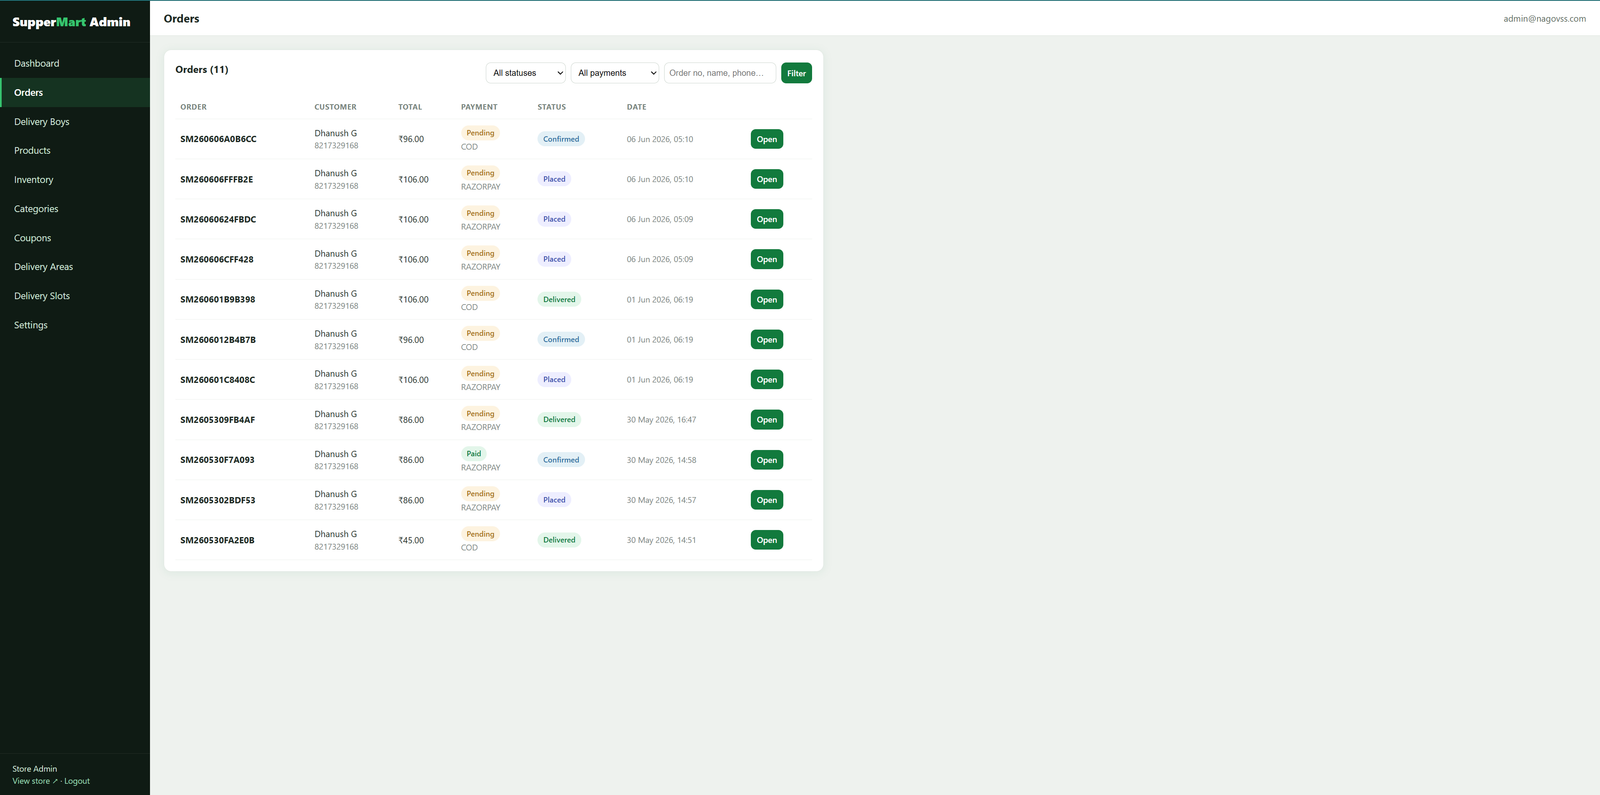Click the SupperMart Admin logo
Image resolution: width=1600 pixels, height=795 pixels.
[x=71, y=22]
